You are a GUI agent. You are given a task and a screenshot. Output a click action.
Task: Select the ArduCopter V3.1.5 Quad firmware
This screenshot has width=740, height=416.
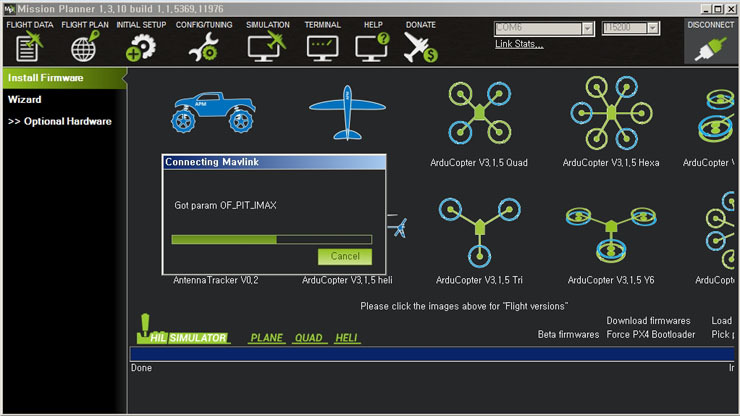[479, 112]
